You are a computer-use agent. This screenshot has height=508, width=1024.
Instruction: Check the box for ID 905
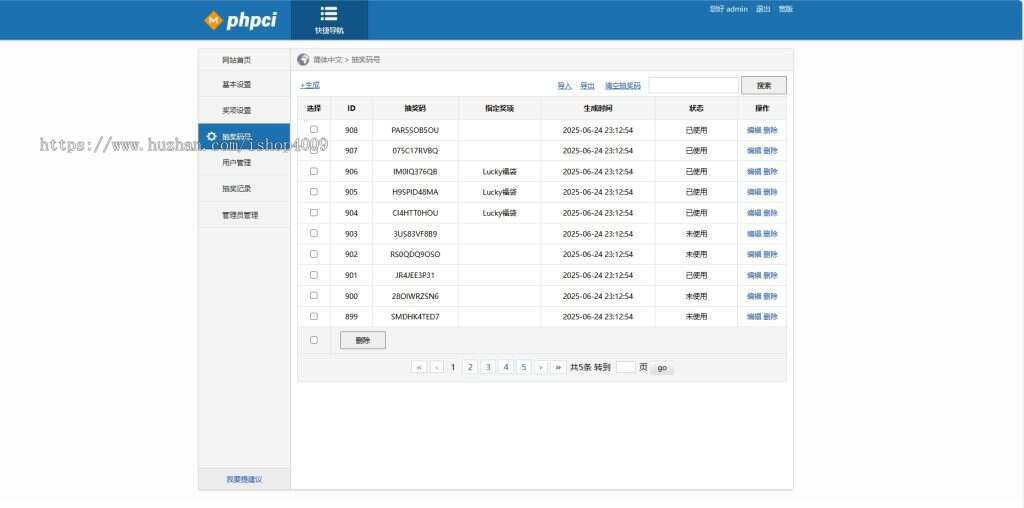313,192
